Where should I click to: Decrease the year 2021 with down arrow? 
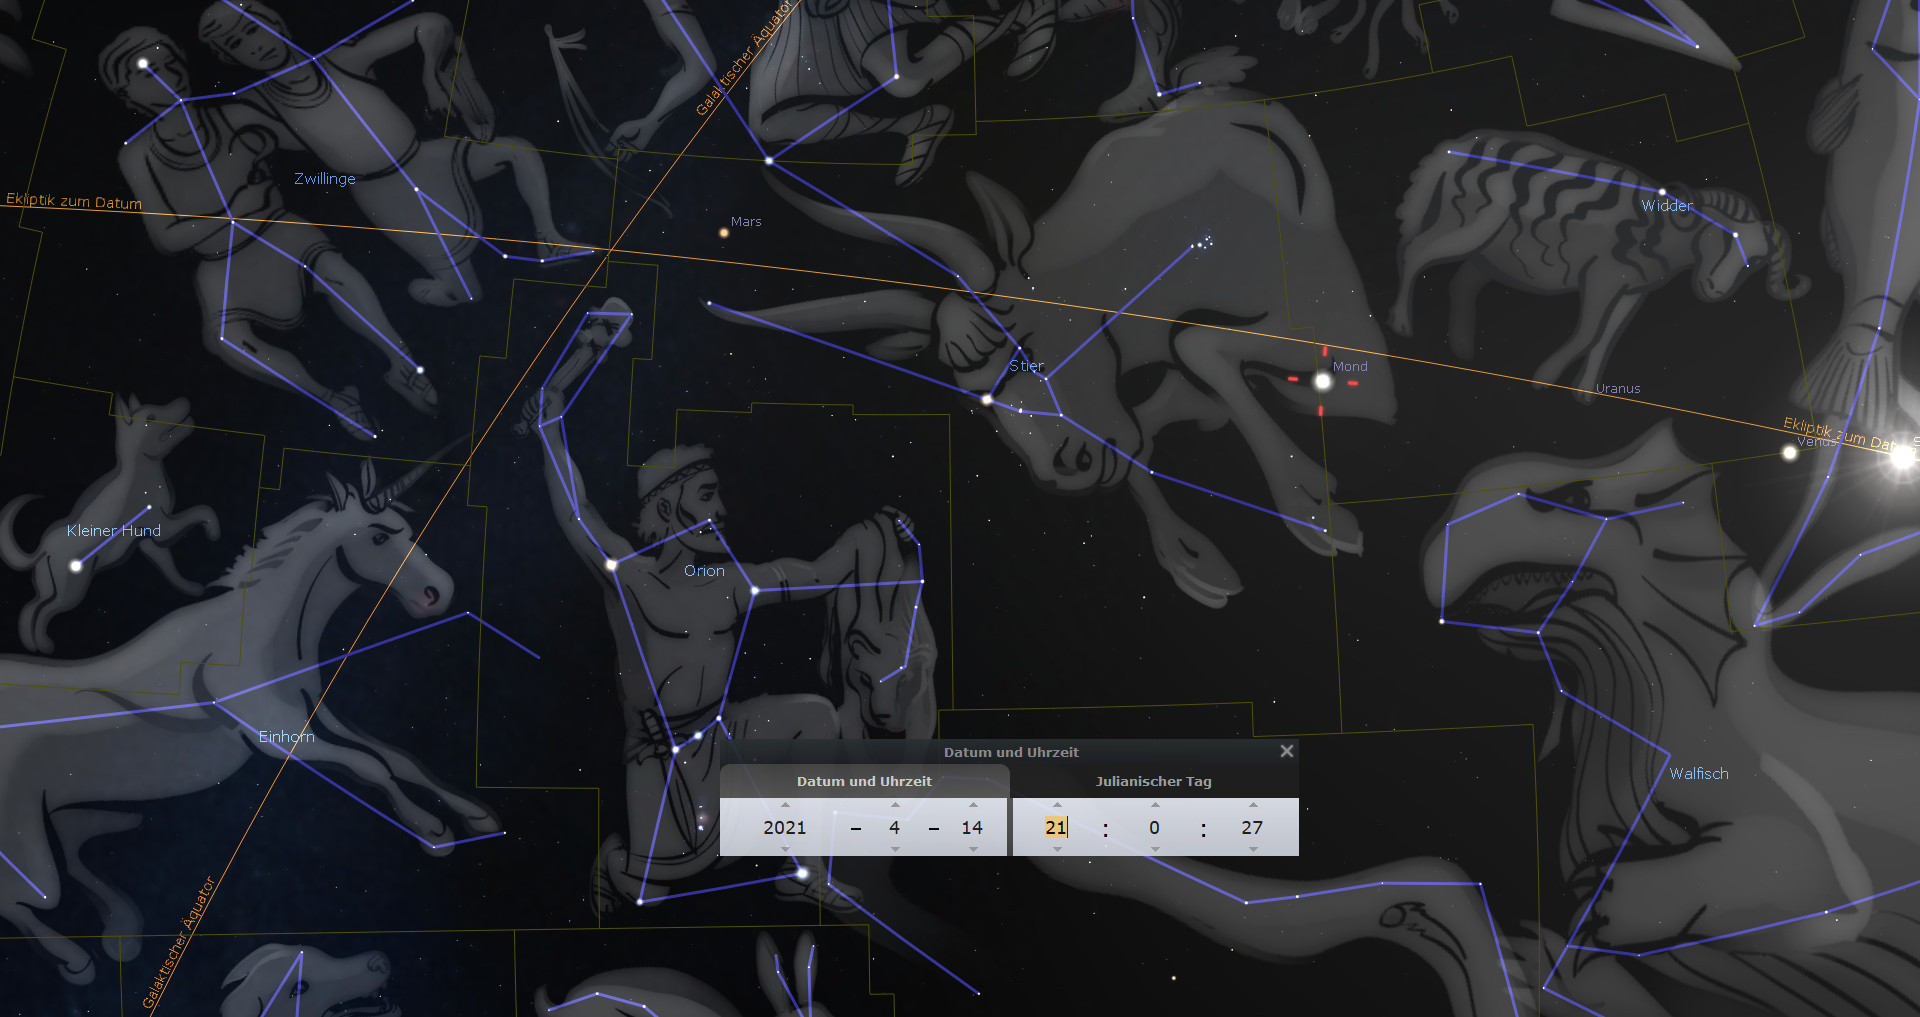click(785, 849)
